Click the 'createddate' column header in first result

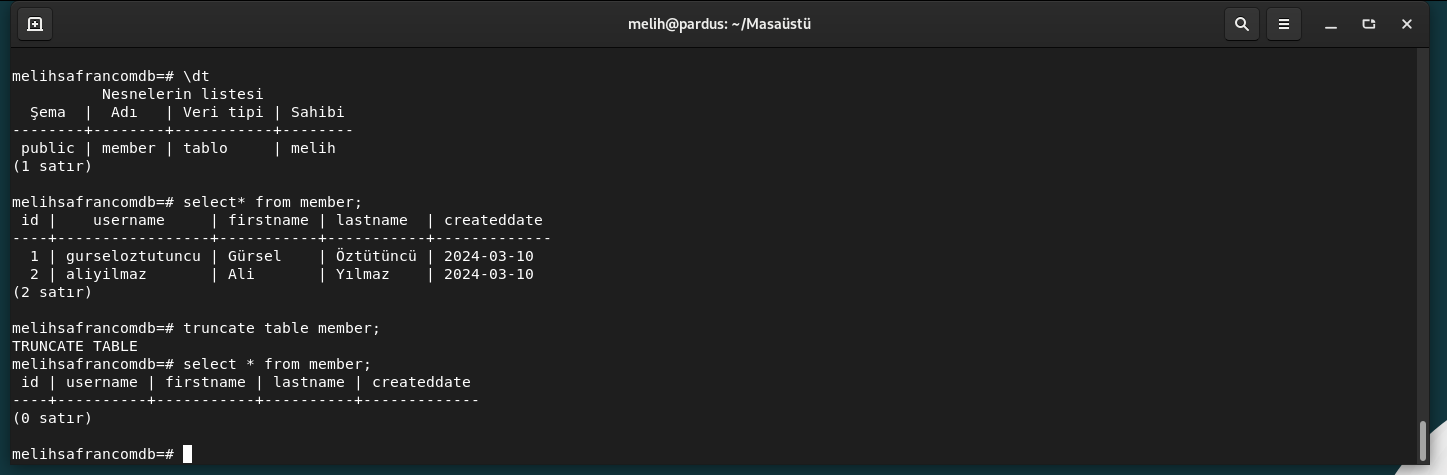pos(493,220)
